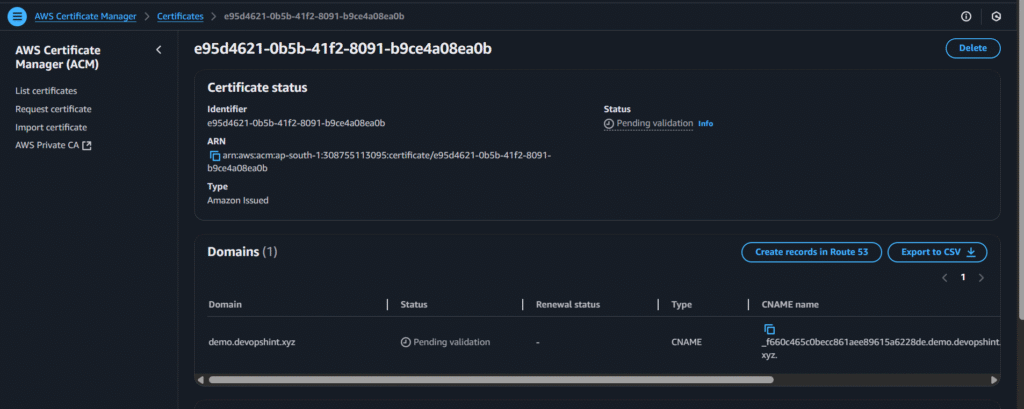This screenshot has width=1024, height=409.
Task: Click the horizontal scrollbar thumb of Domains table
Action: [491, 379]
